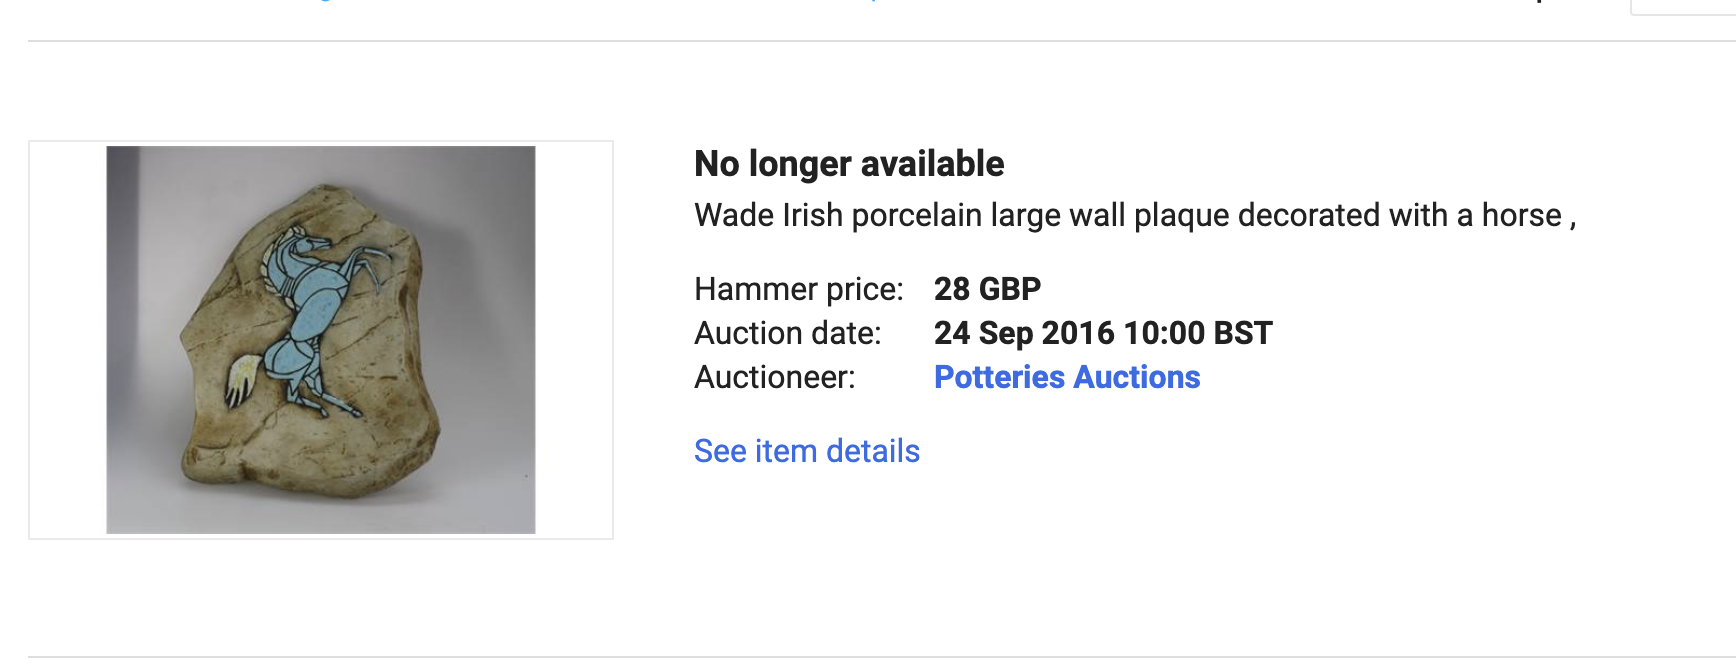Click the cut-off box in top-right corner
This screenshot has height=668, width=1736.
1684,6
